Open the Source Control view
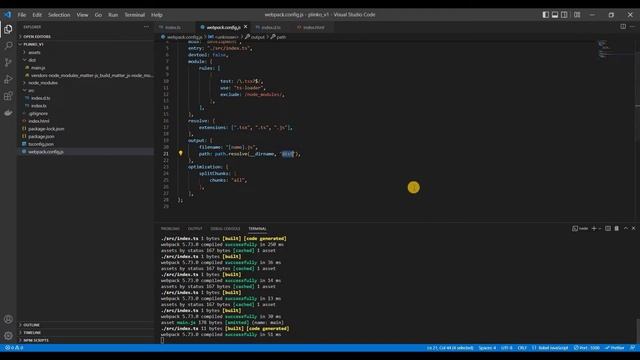Screen dimensions: 640x360 click(x=8, y=62)
